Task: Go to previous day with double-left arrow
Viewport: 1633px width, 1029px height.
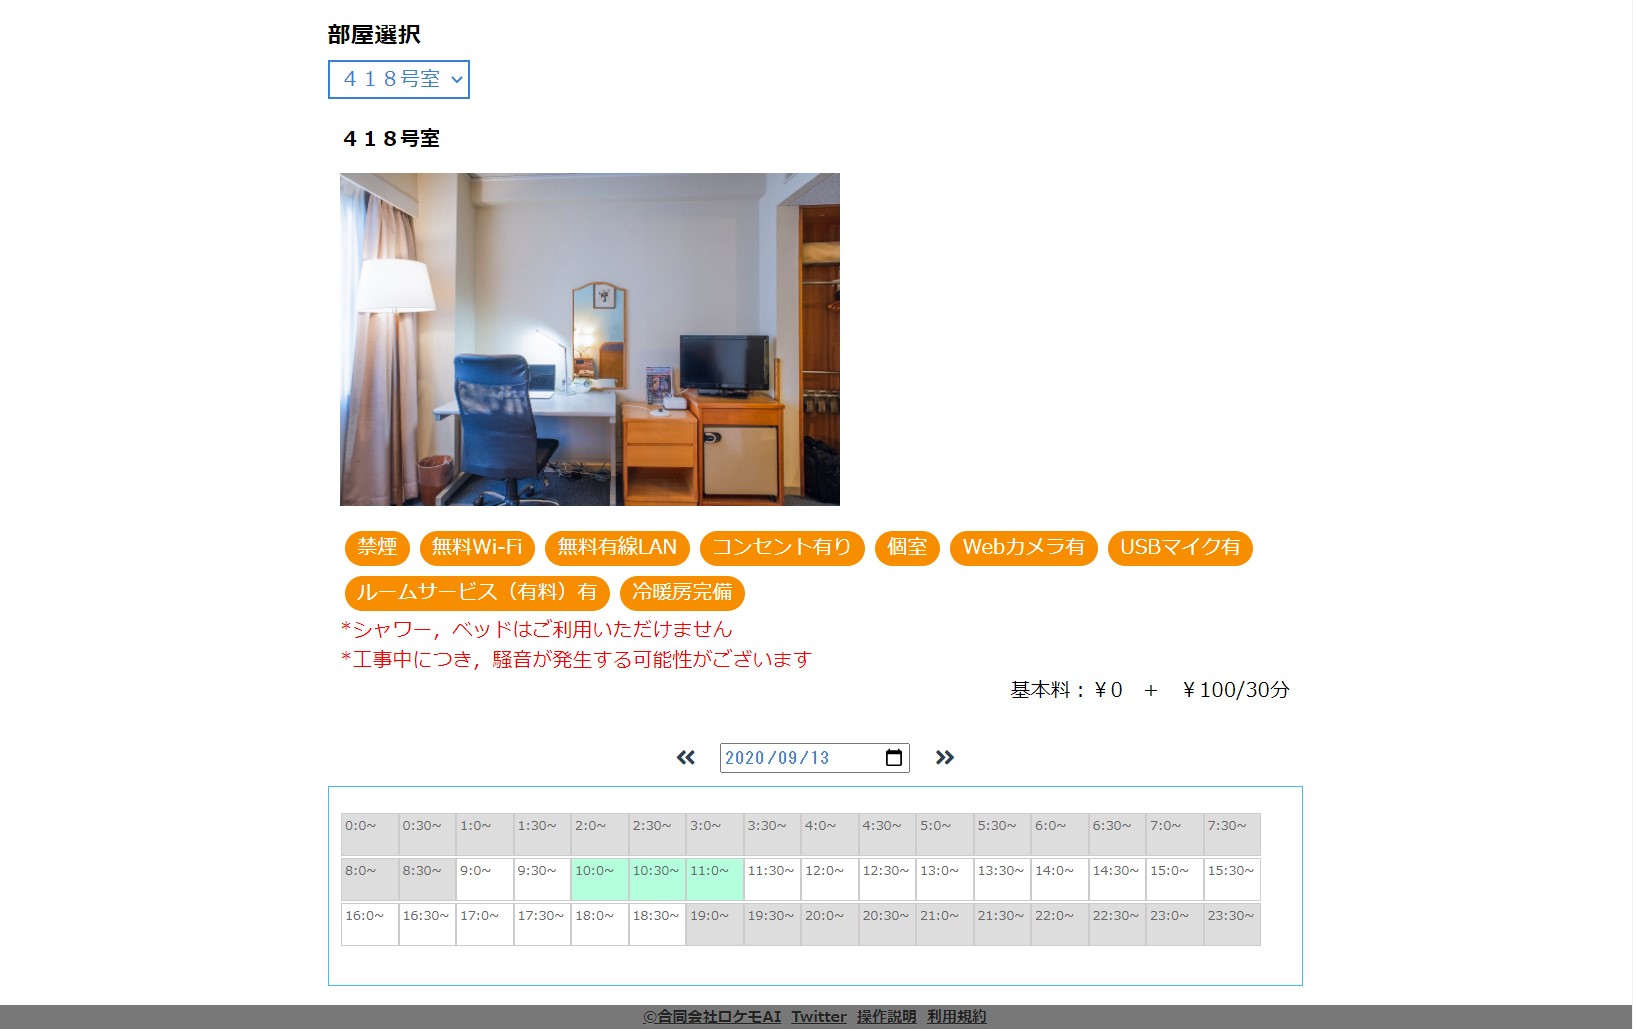Action: click(x=686, y=758)
